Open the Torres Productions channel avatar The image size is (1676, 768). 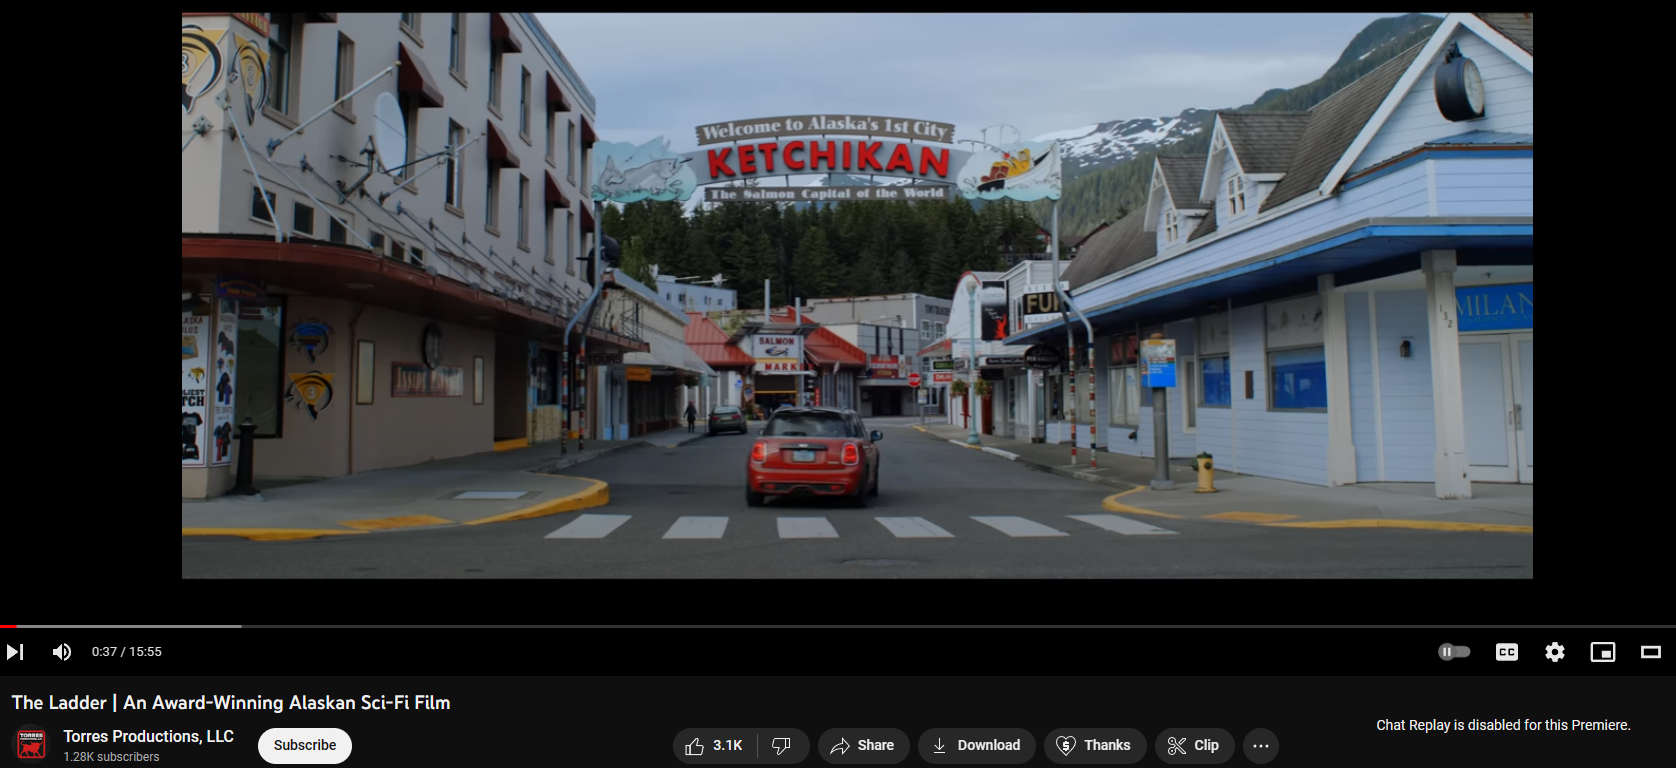coord(31,745)
